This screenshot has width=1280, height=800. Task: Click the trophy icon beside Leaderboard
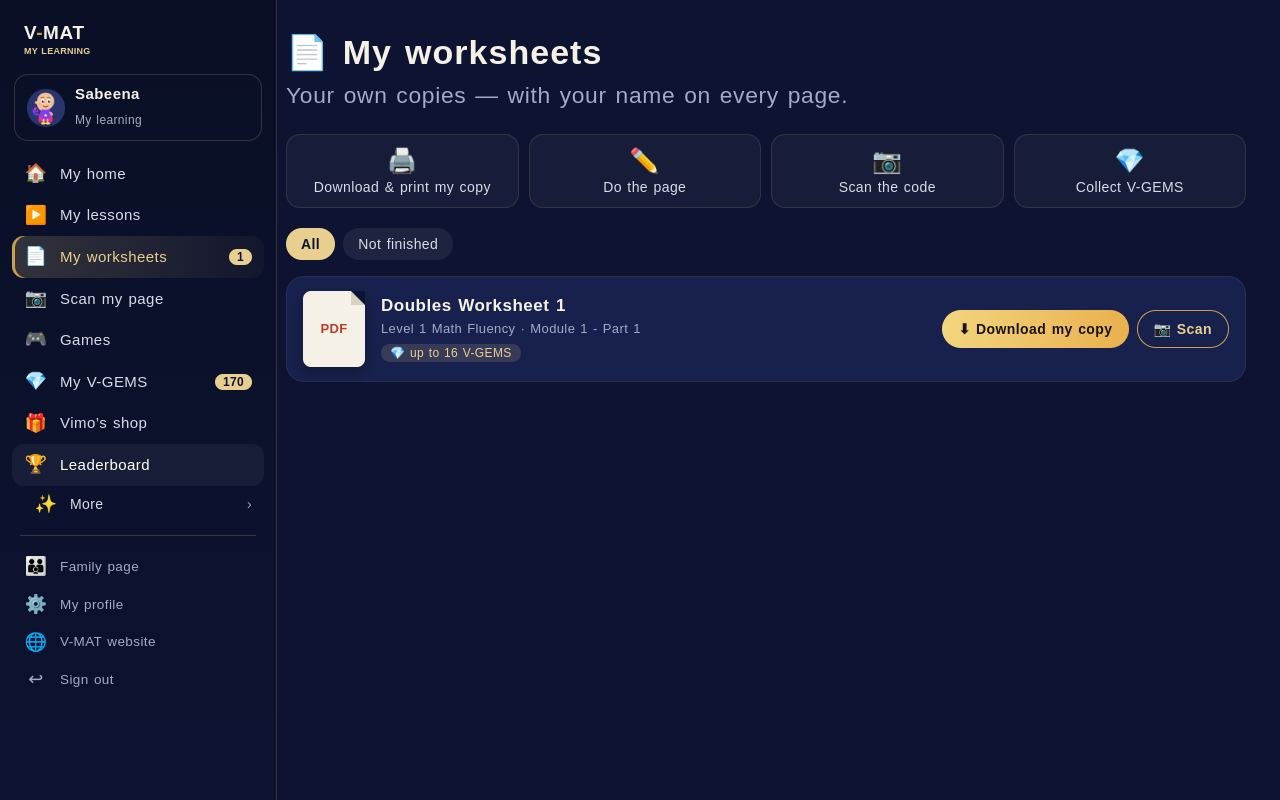36,464
